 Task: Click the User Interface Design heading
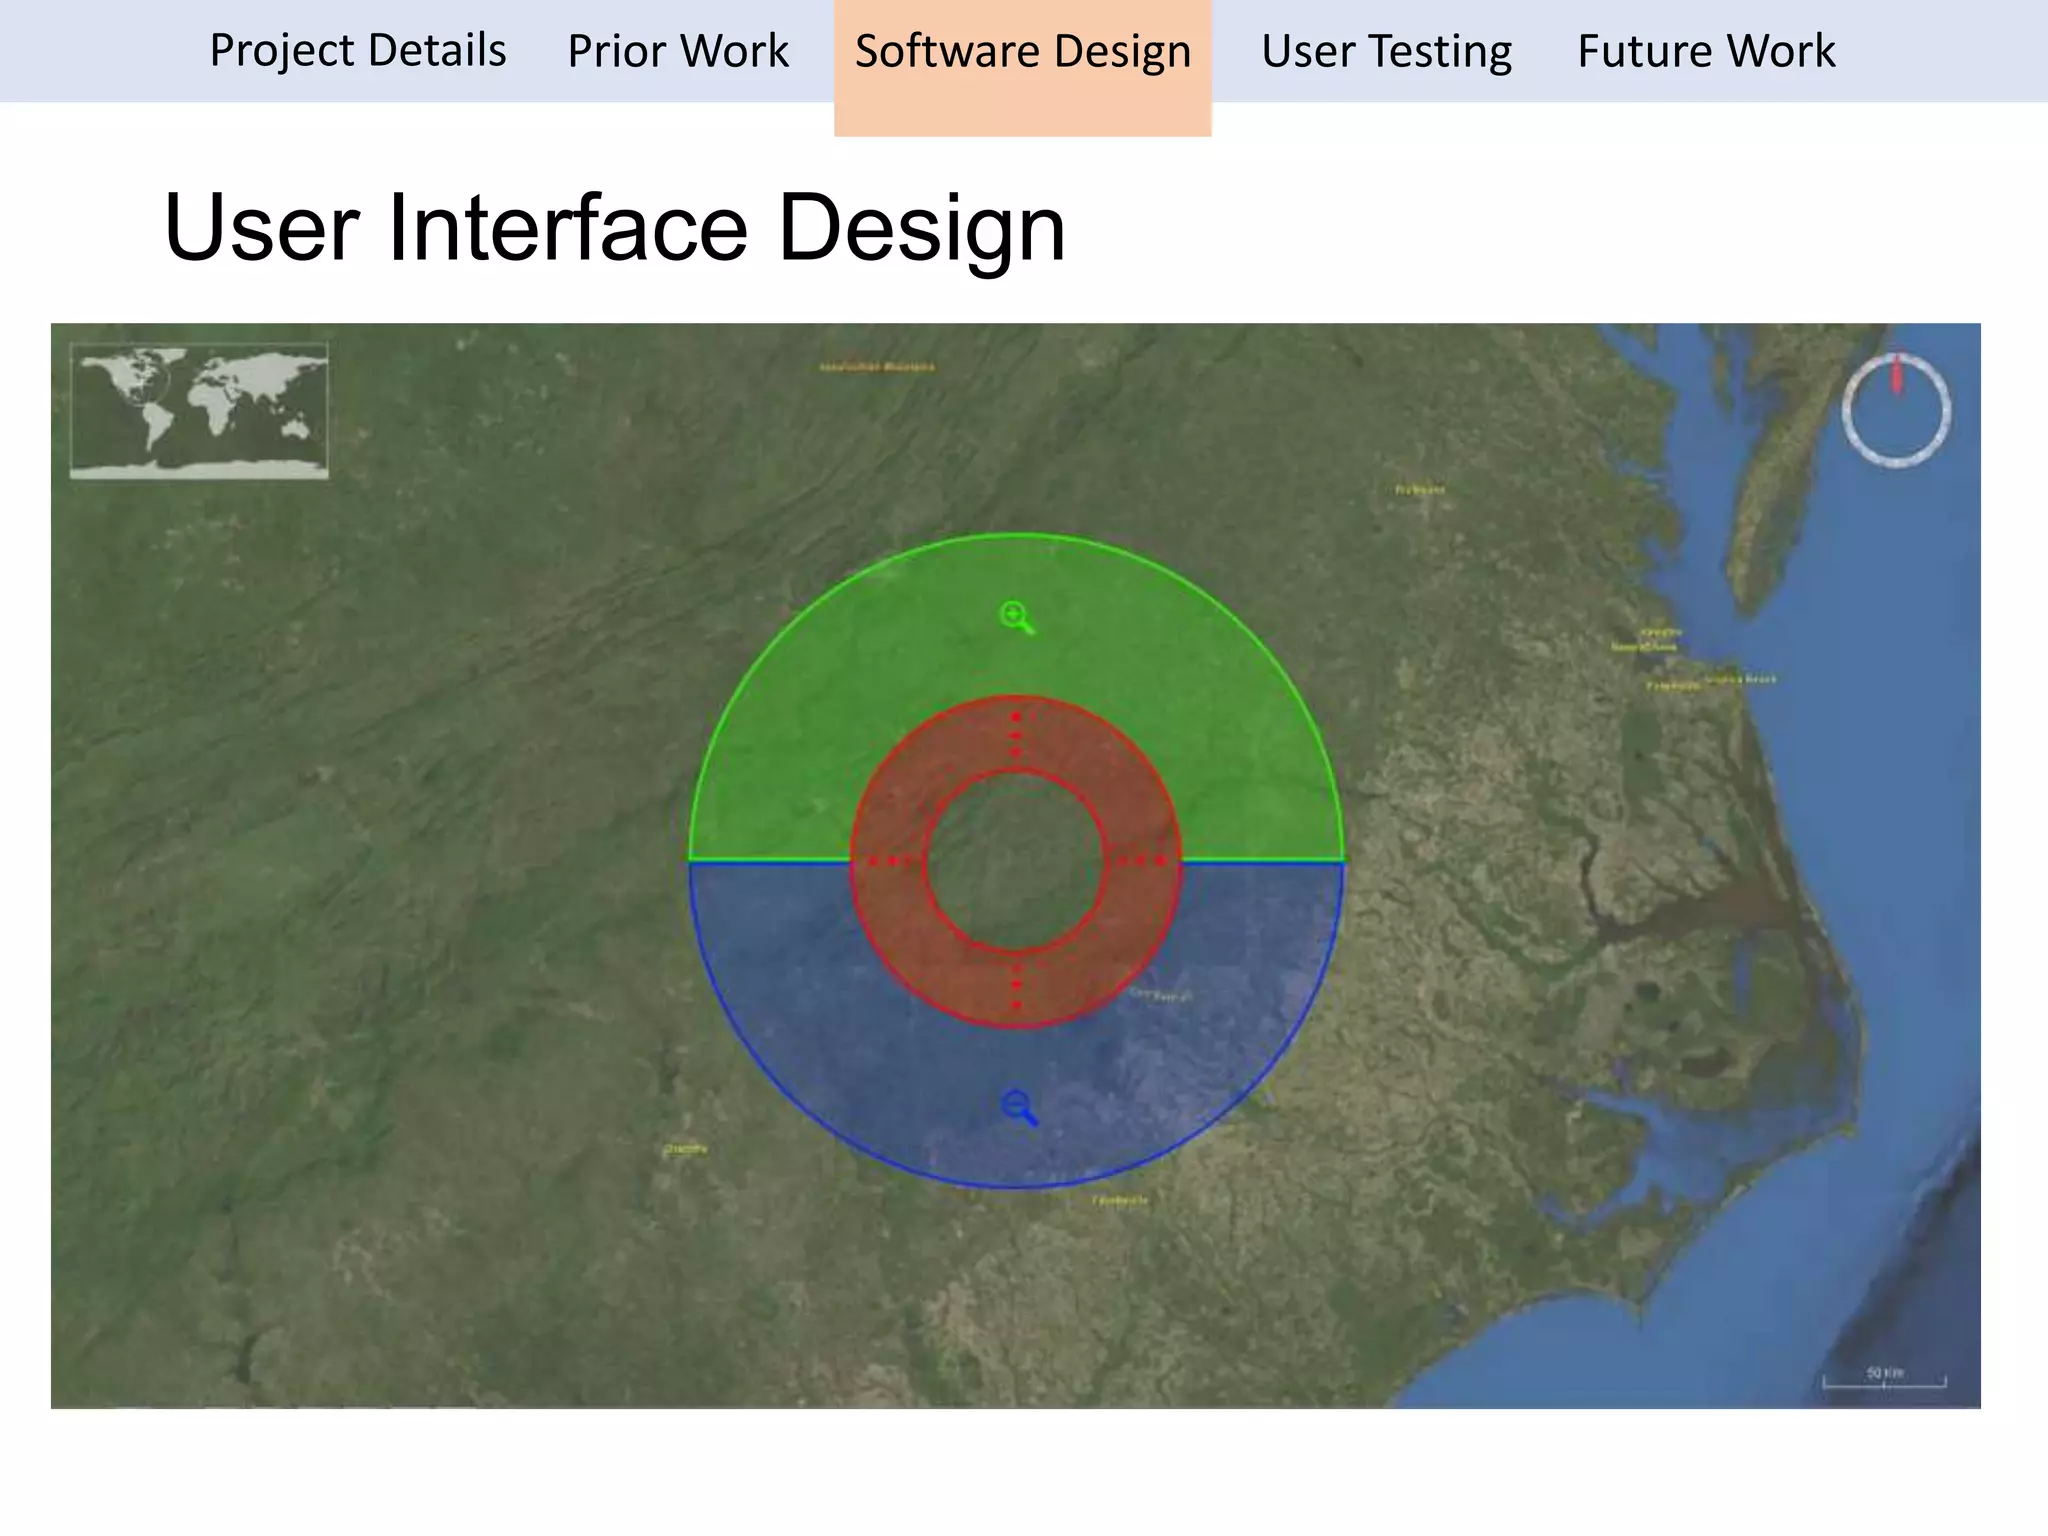pos(615,228)
